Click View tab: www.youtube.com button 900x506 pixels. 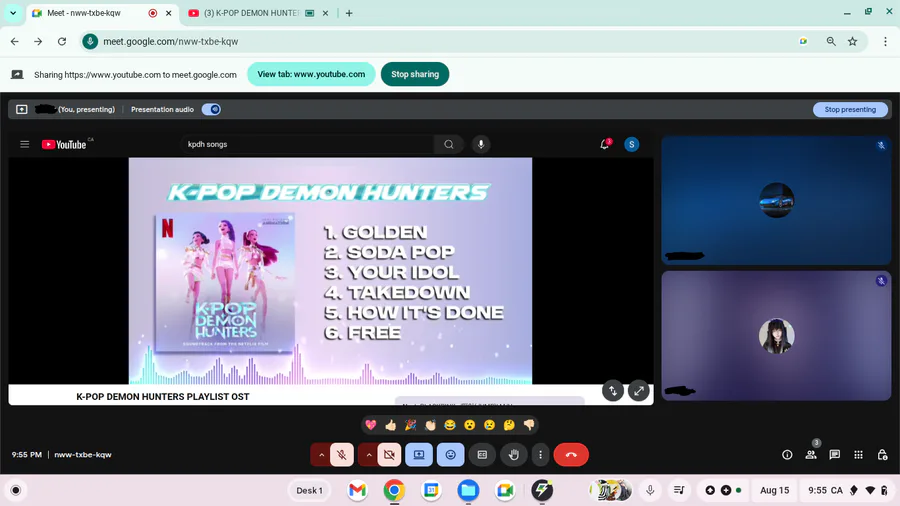click(311, 74)
